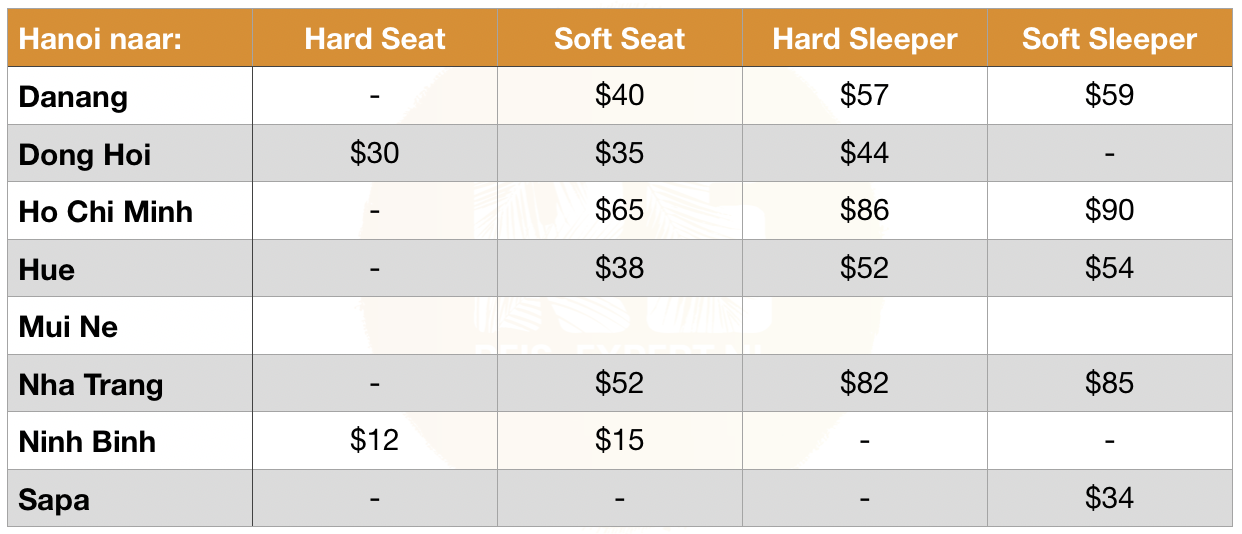Select the $34 Sapa soft sleeper price

[1110, 497]
